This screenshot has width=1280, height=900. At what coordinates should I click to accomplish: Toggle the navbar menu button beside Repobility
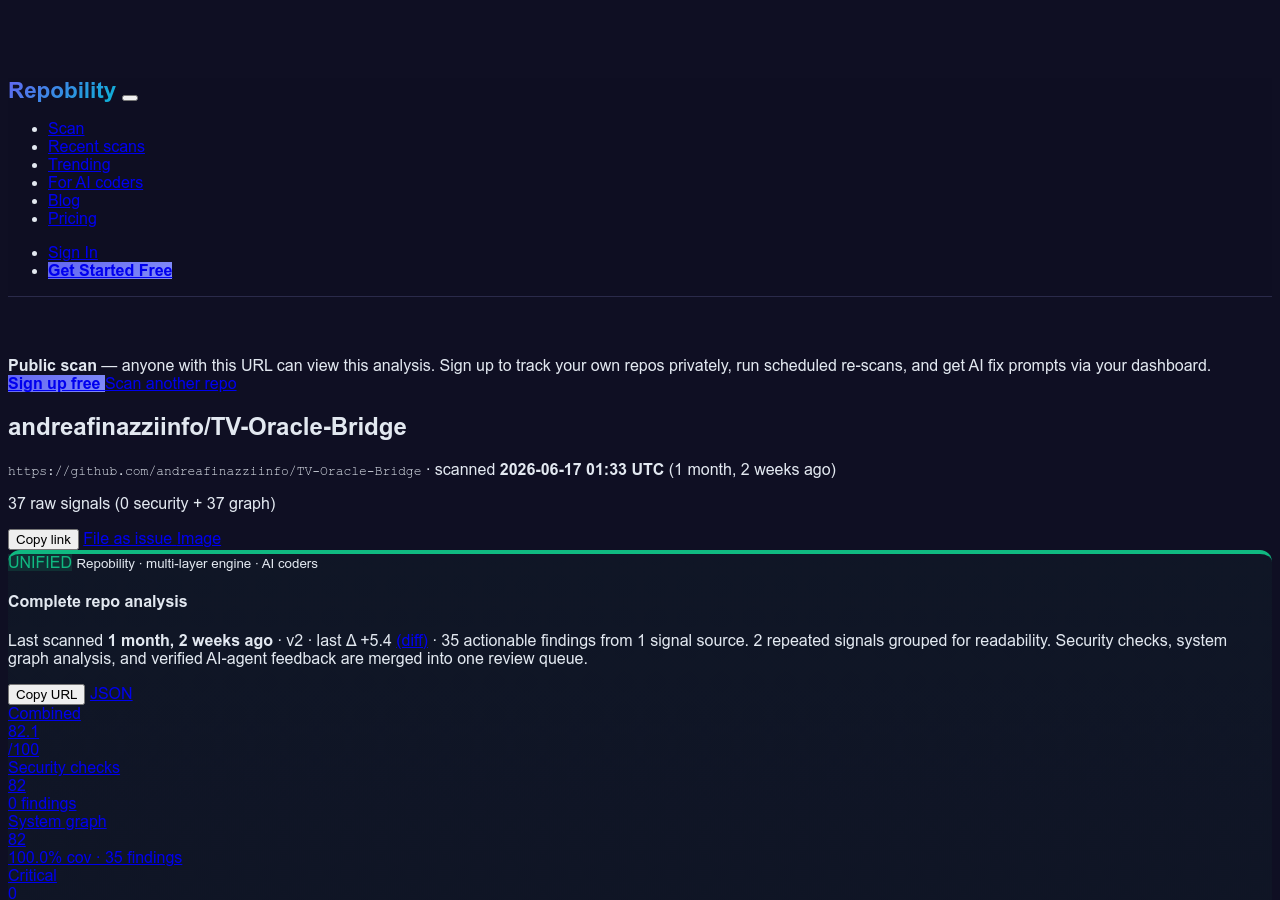[x=130, y=97]
